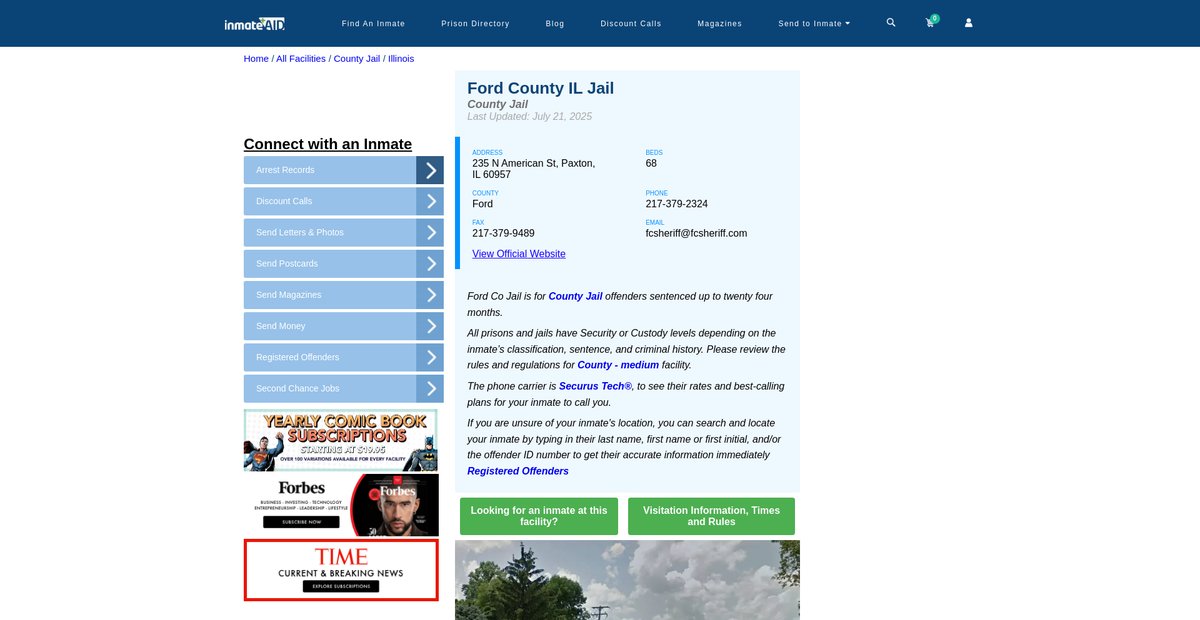
Task: Open the Forbes subscription banner
Action: click(341, 505)
